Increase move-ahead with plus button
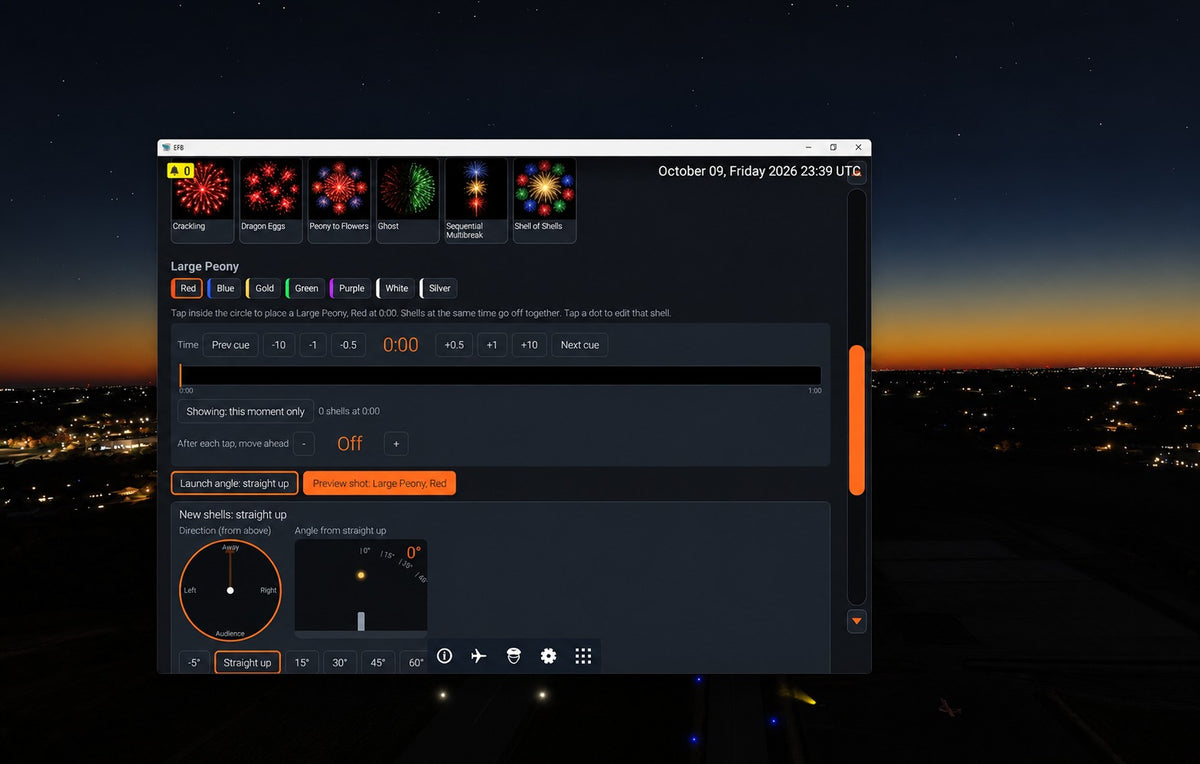 point(396,444)
